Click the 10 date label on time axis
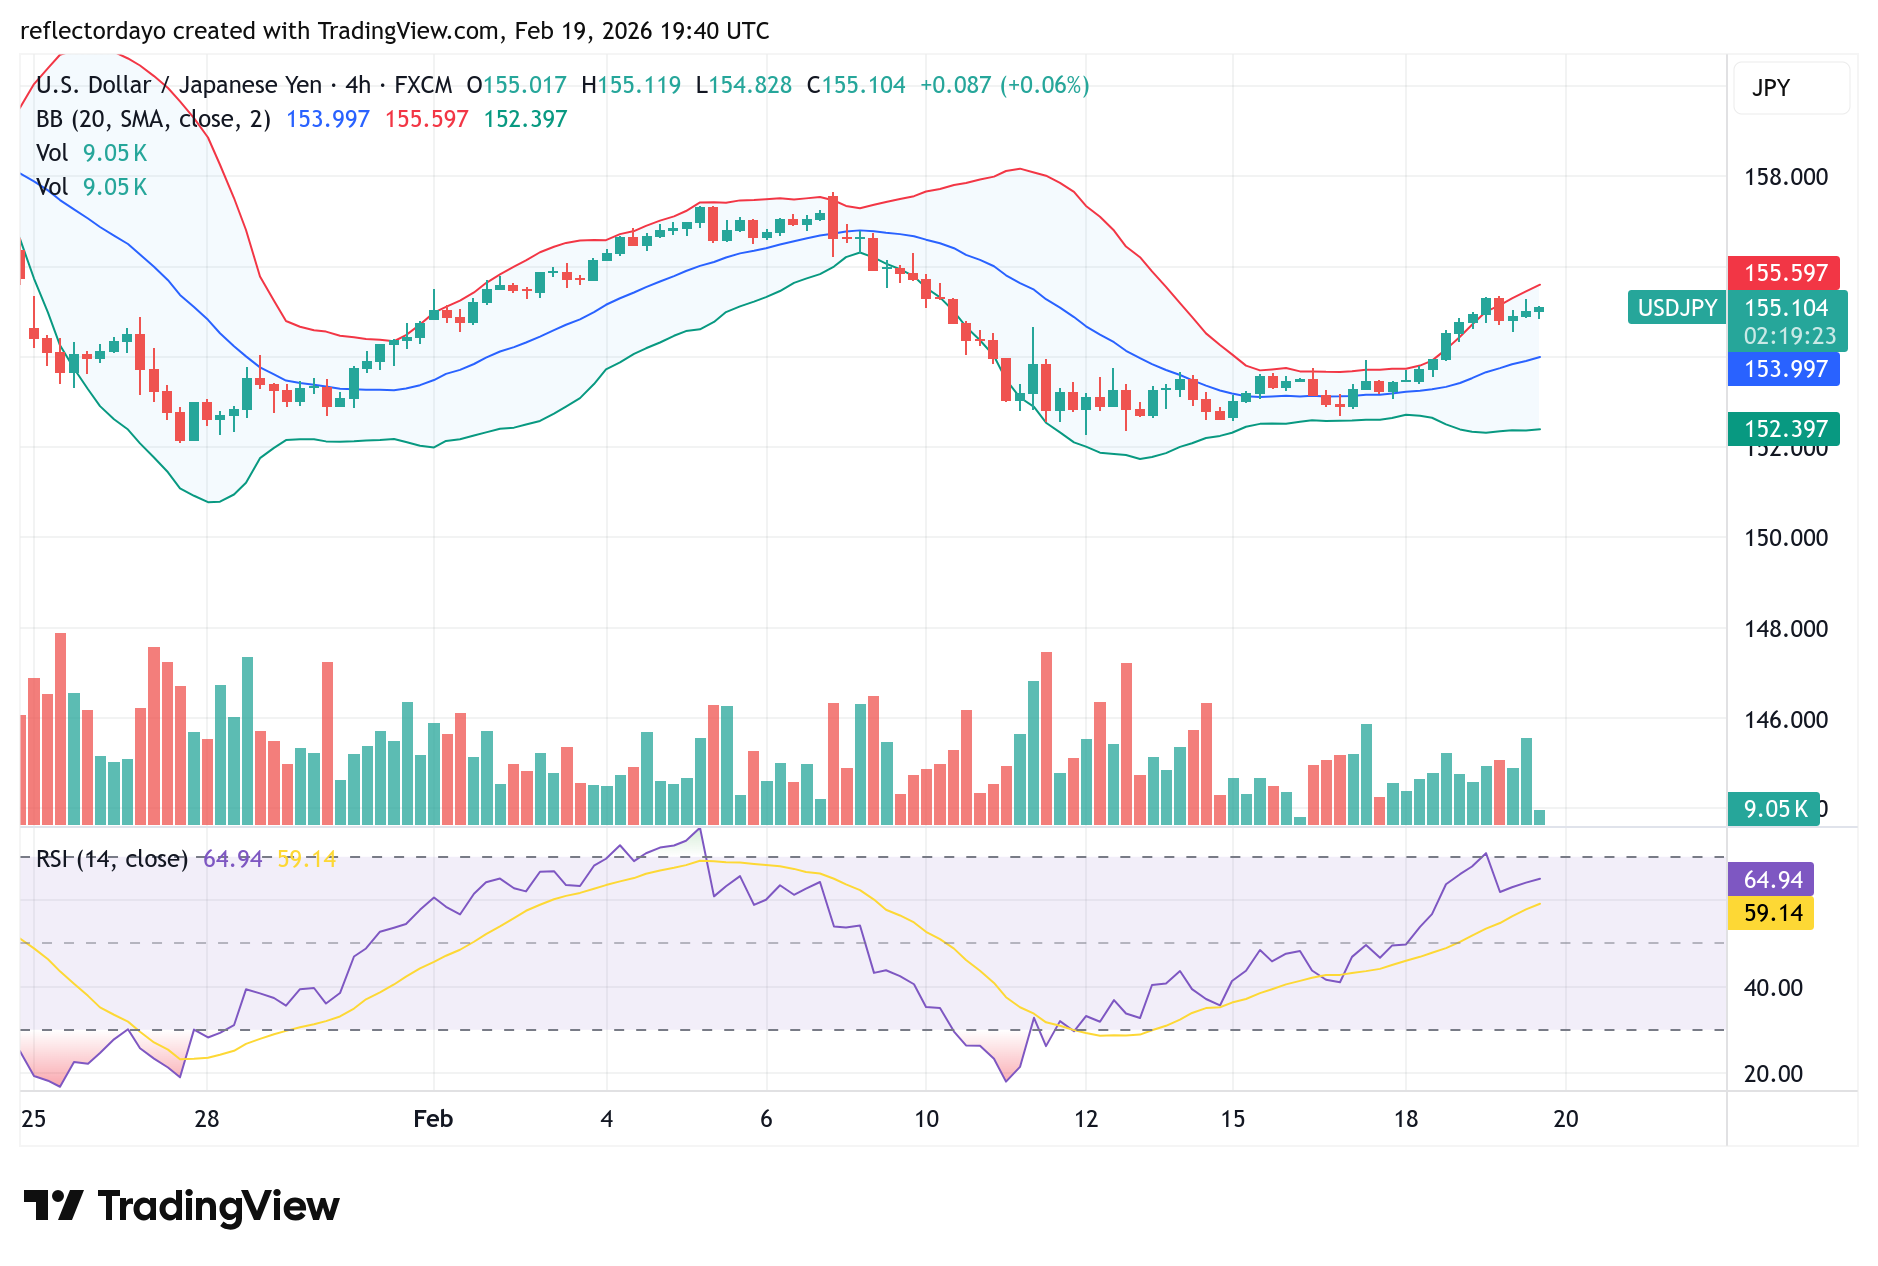The image size is (1878, 1266). pos(927,1119)
